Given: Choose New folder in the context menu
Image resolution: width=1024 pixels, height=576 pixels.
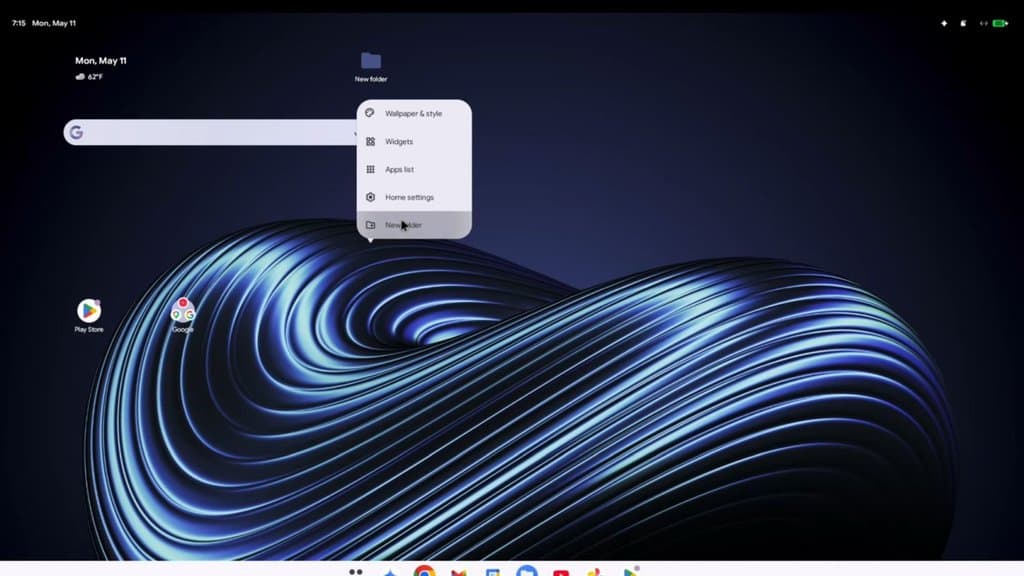Looking at the screenshot, I should pyautogui.click(x=414, y=225).
